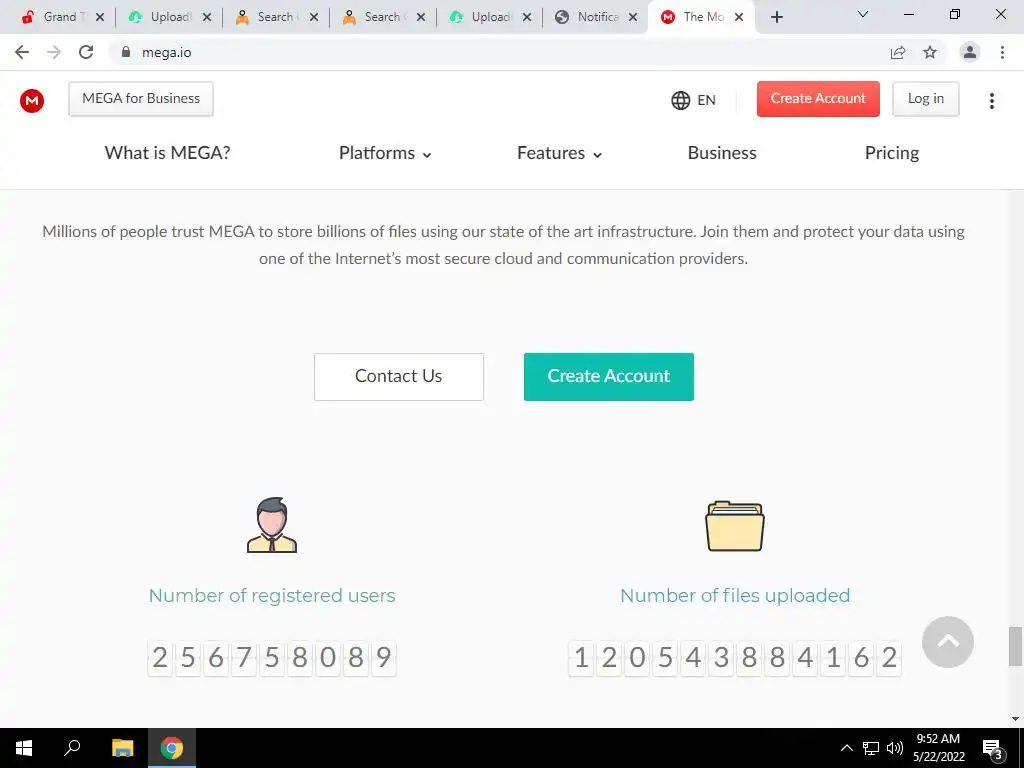Click the page vertical scrollbar thumb
1024x768 pixels.
1015,646
